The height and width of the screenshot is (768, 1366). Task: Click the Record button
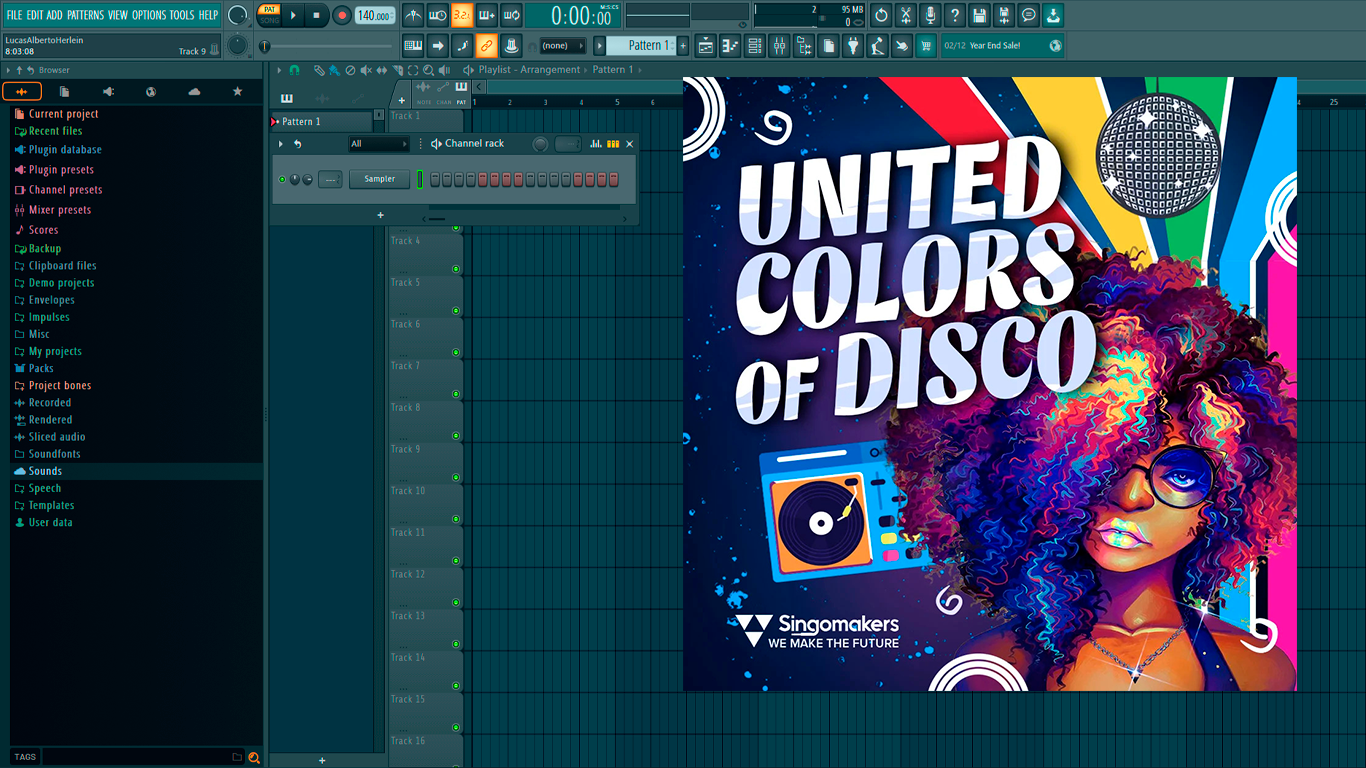[342, 15]
